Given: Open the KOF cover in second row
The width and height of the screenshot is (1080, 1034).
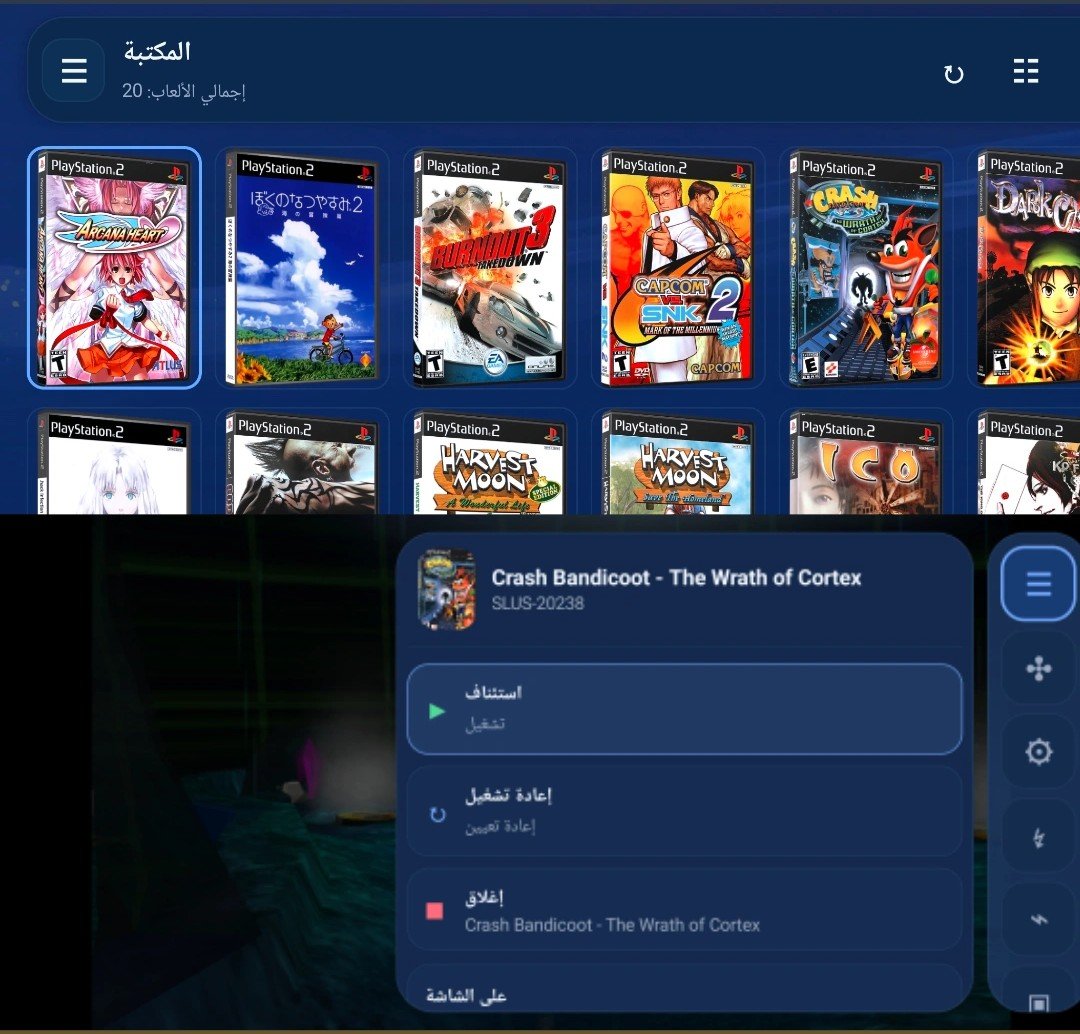Looking at the screenshot, I should [x=1026, y=462].
